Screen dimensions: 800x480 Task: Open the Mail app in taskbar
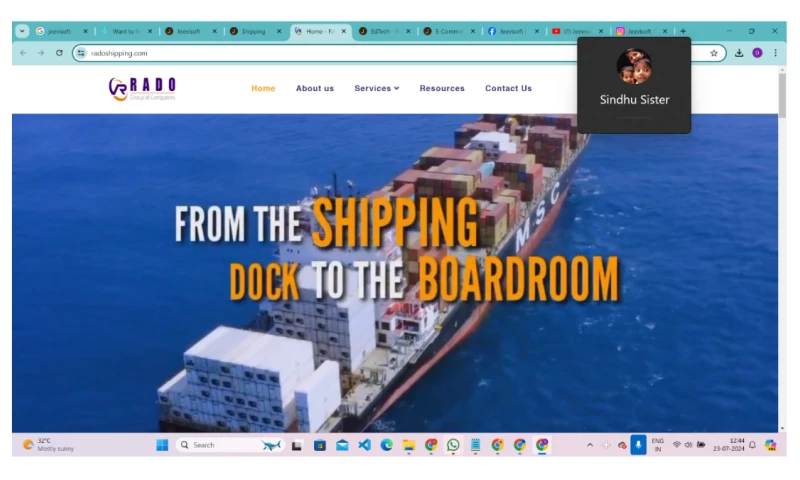342,445
